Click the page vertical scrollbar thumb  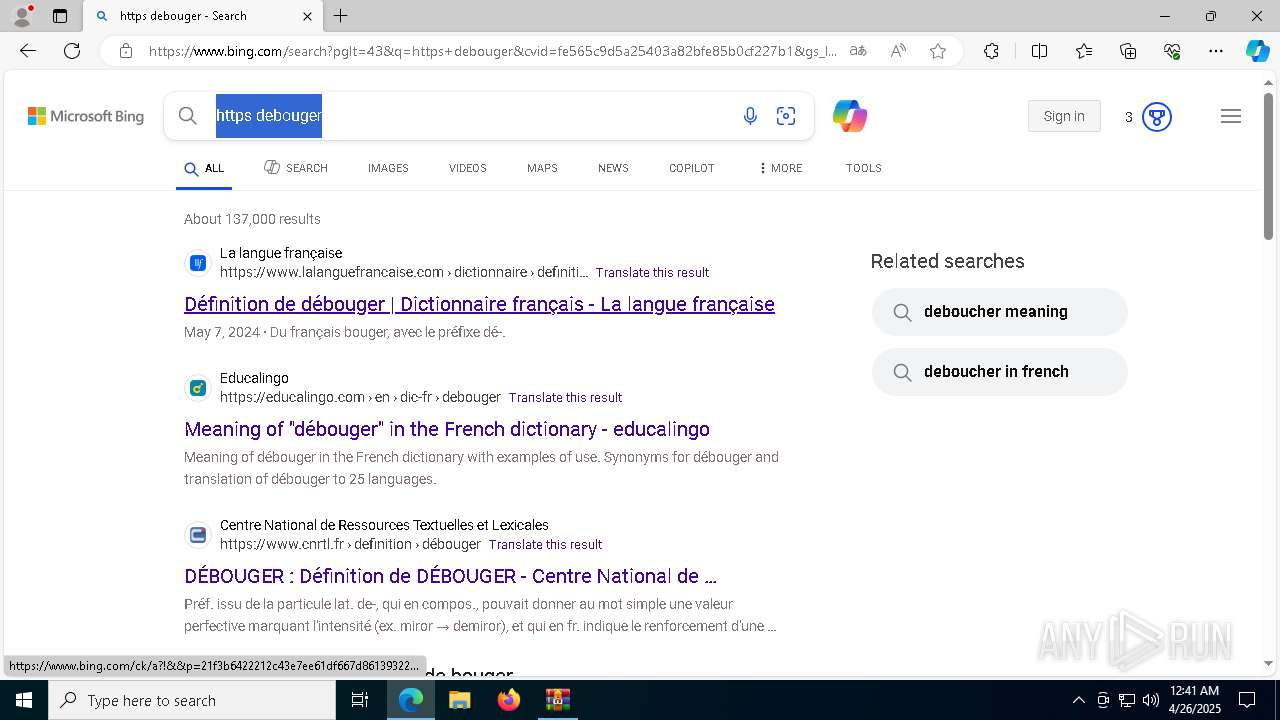[1268, 165]
